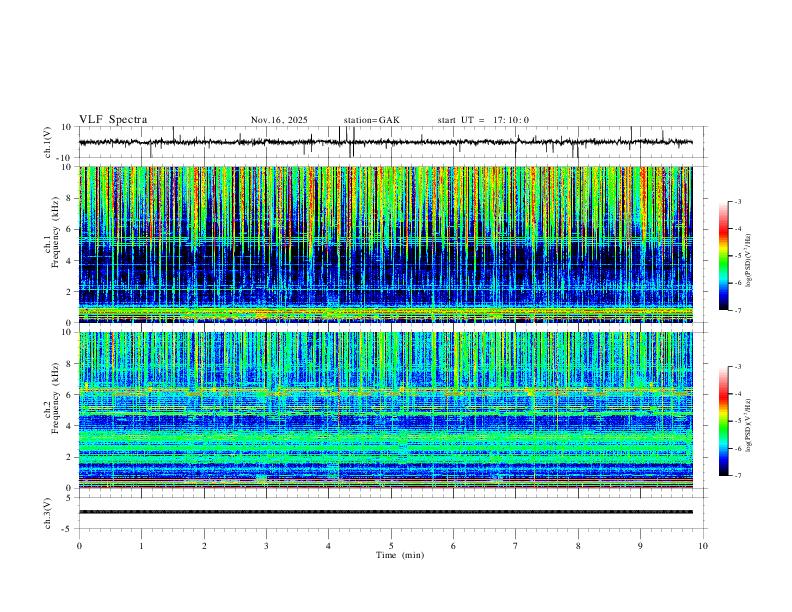Image resolution: width=792 pixels, height=612 pixels.
Task: Click the "8" kHz tick on ch.1 frequency axis
Action: coord(71,198)
